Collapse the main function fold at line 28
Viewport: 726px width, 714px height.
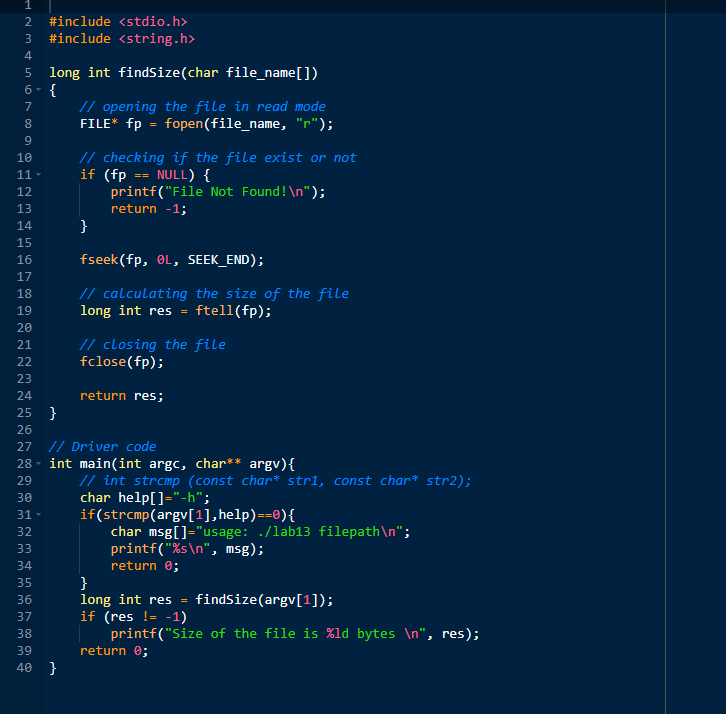pos(39,463)
